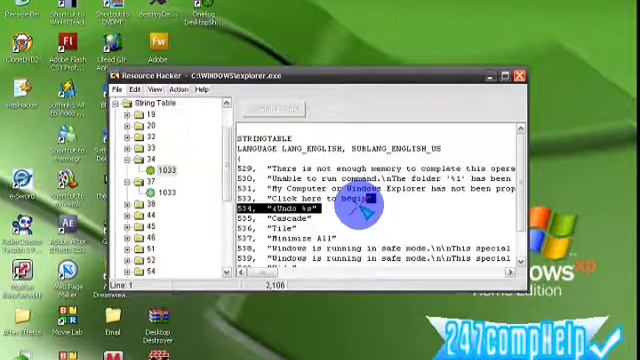Select the folder 54 tree item
Screen dimensions: 640x360
click(x=151, y=271)
